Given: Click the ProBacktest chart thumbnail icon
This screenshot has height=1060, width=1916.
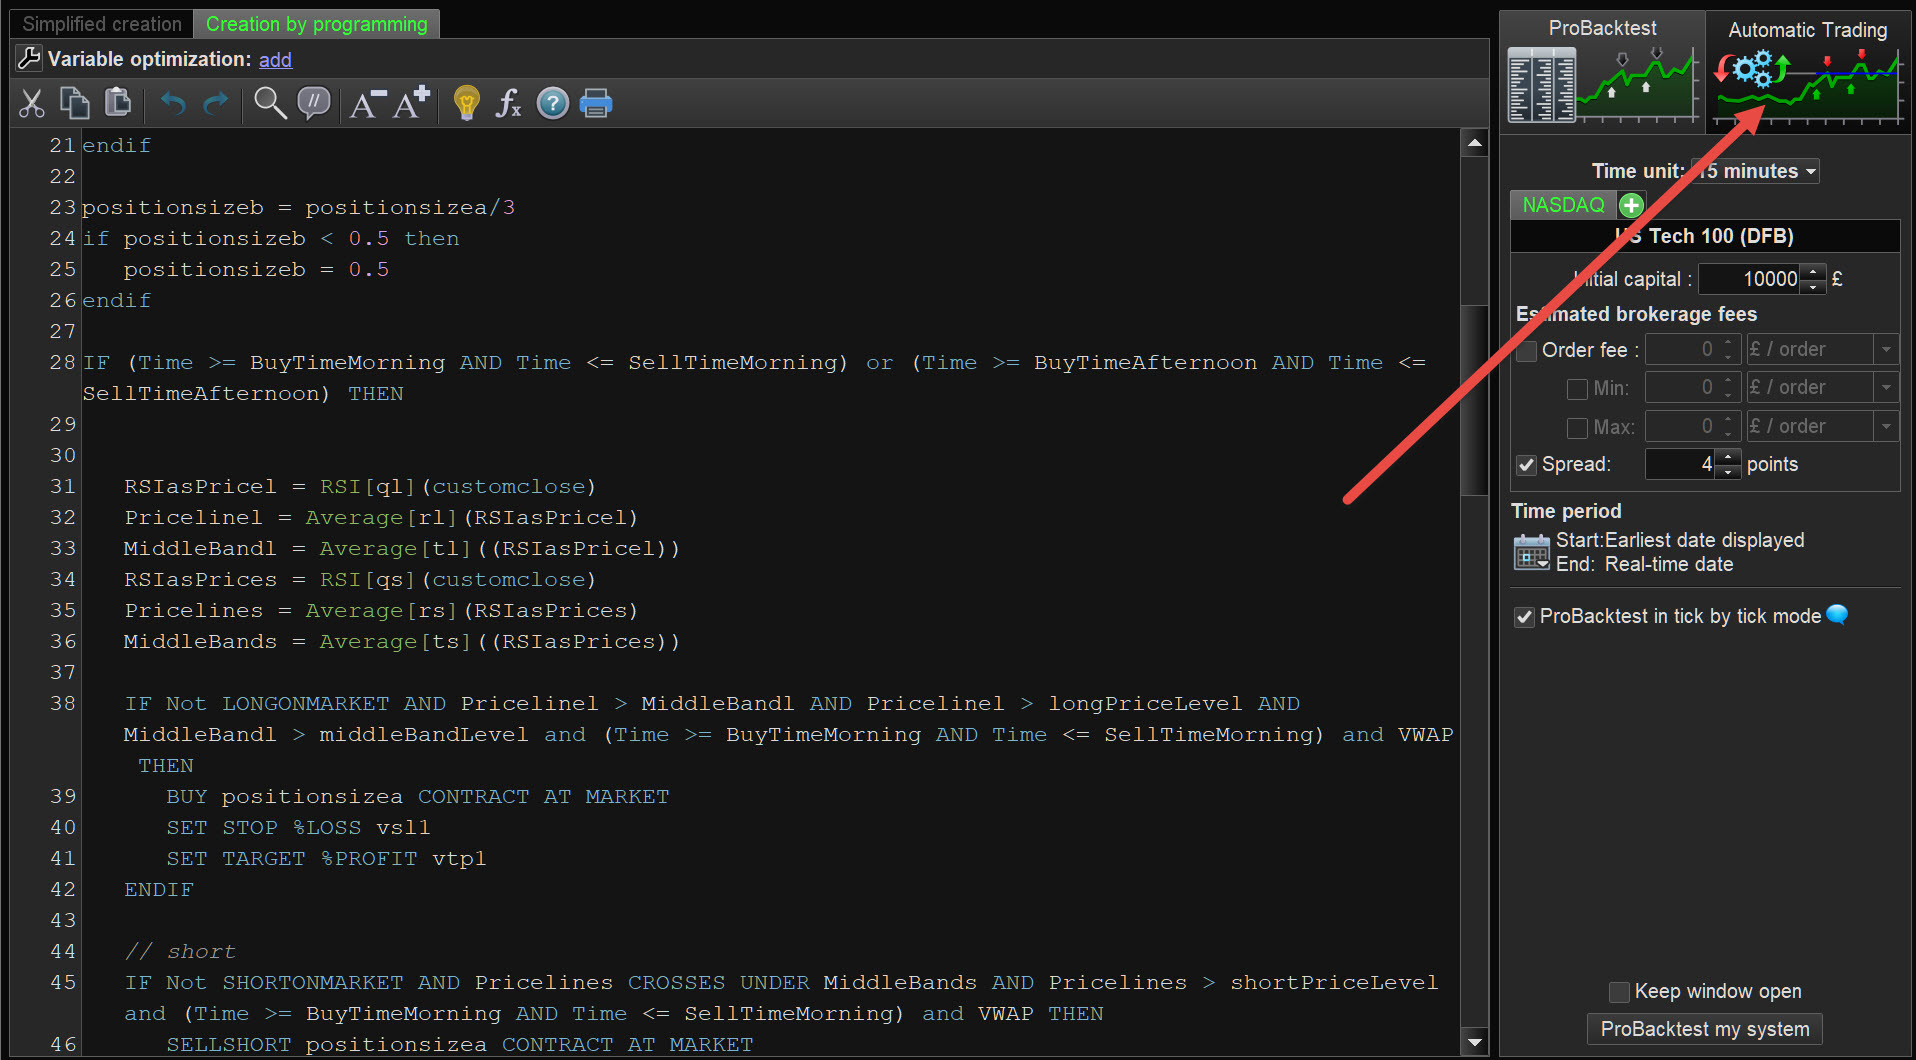Looking at the screenshot, I should coord(1602,86).
